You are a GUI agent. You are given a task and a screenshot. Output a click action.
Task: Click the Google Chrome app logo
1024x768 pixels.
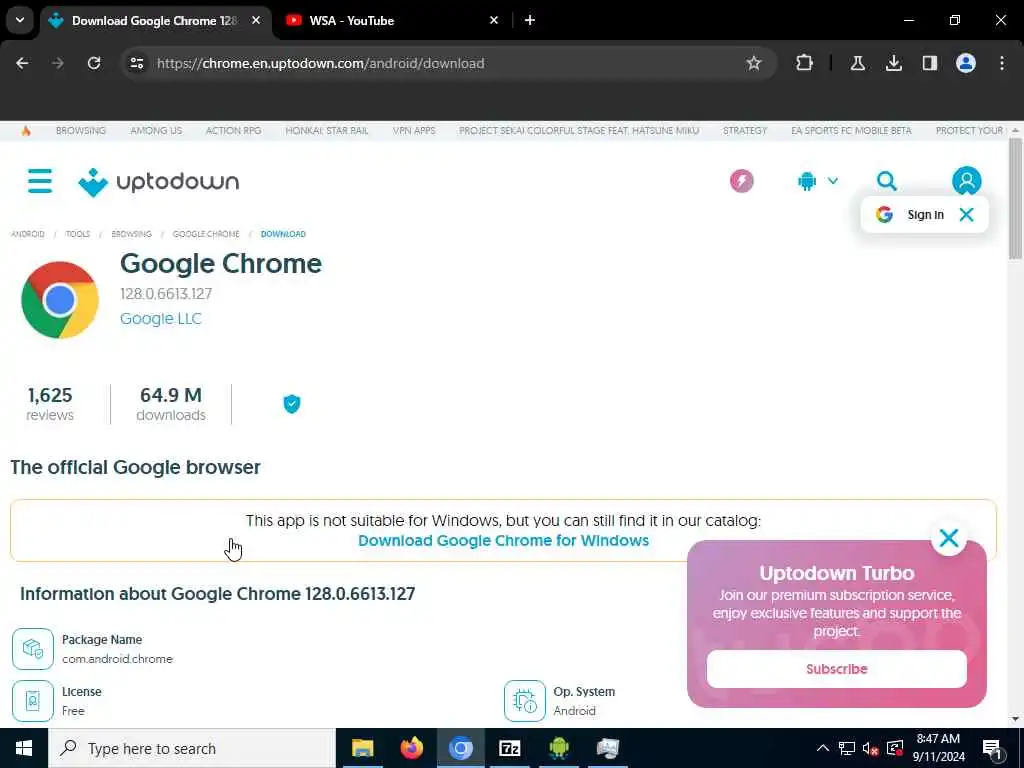[60, 300]
